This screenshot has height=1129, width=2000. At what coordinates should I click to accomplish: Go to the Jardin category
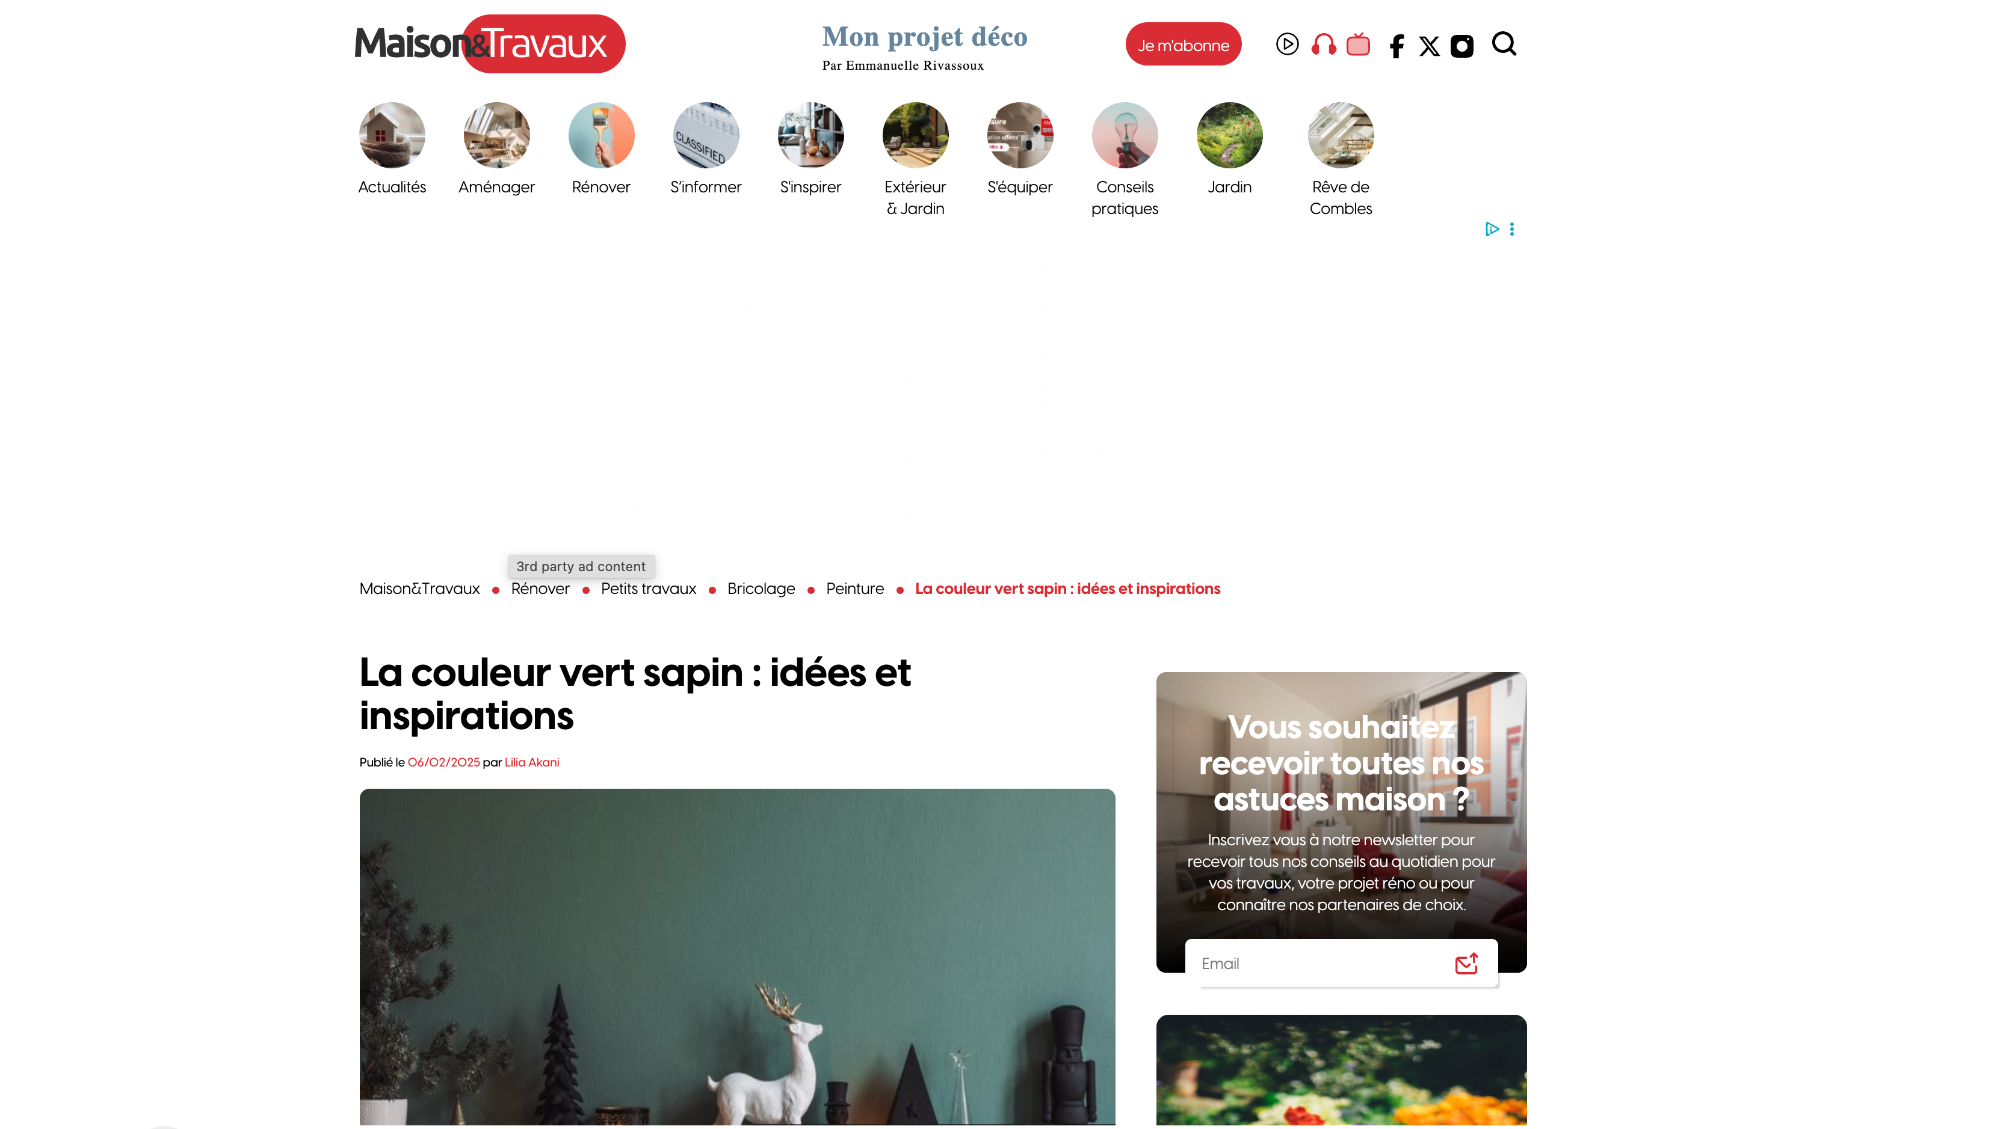(1229, 148)
